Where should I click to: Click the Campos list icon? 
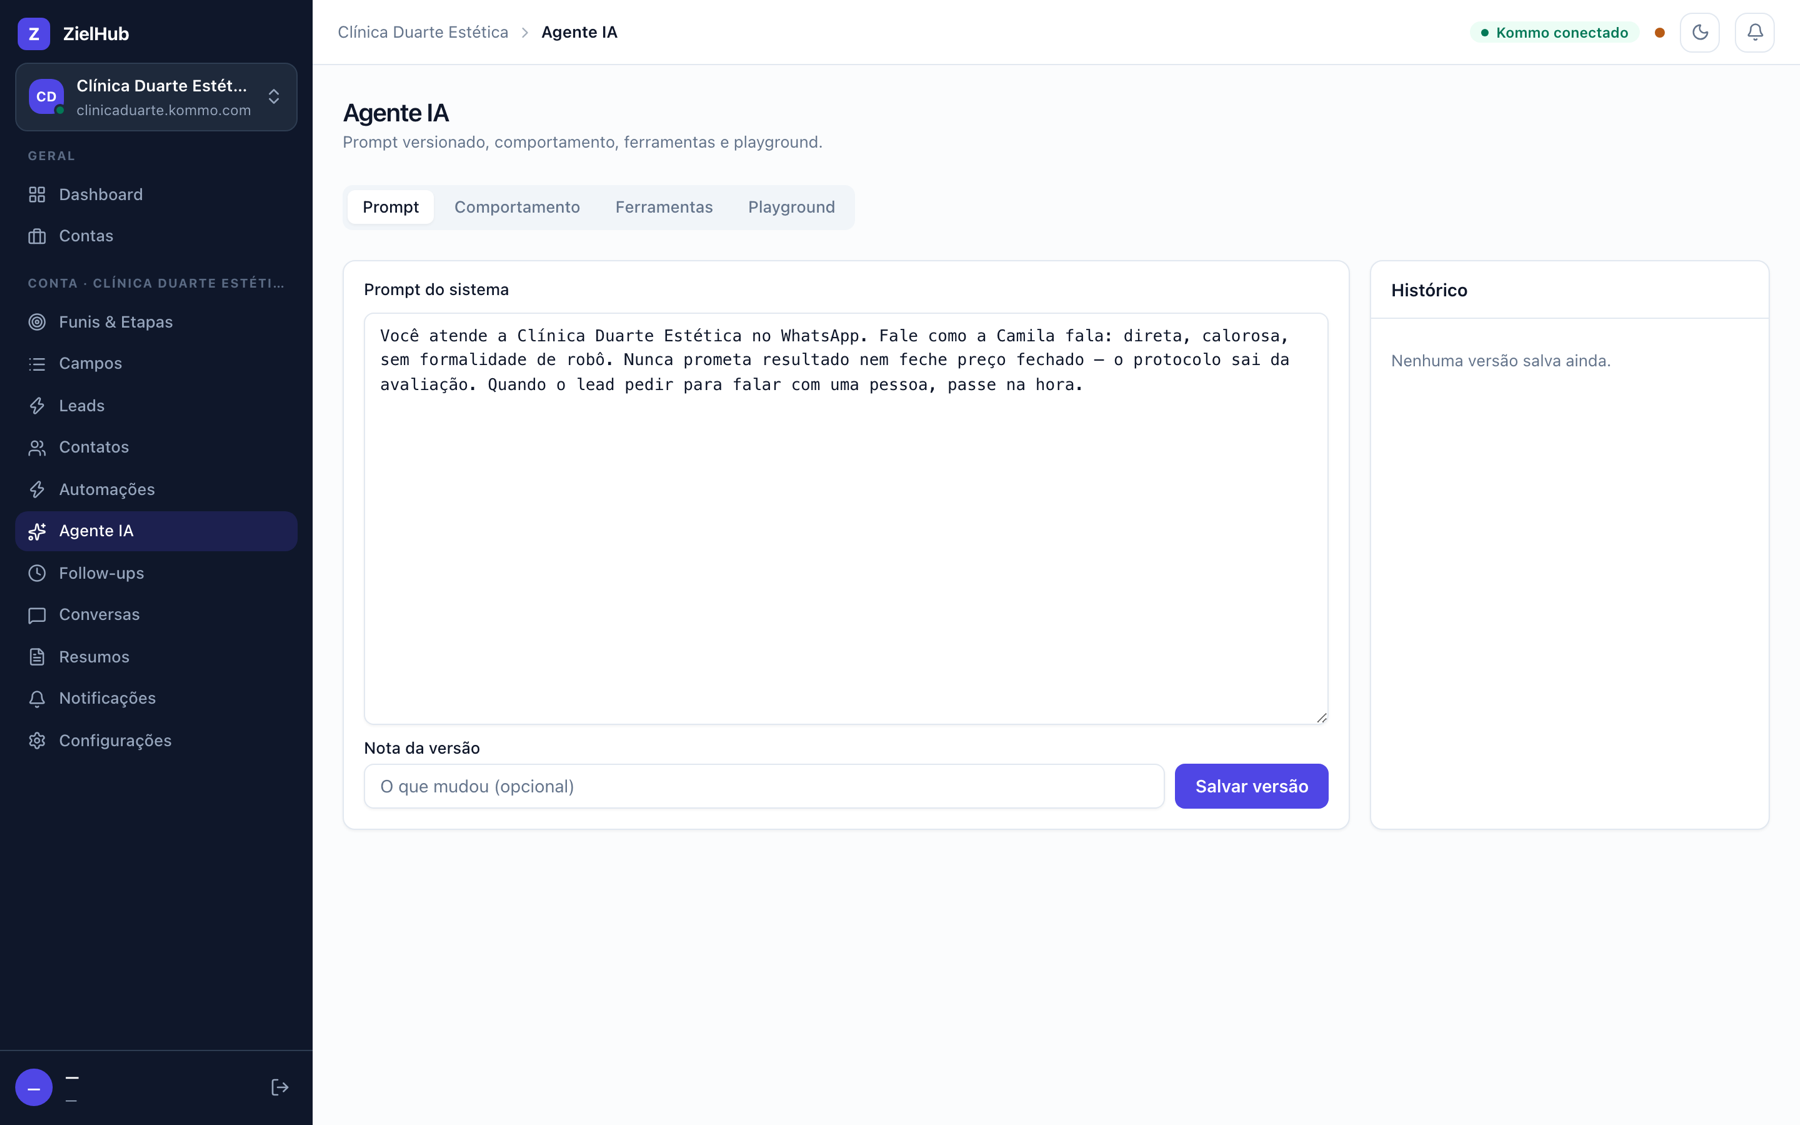[37, 364]
